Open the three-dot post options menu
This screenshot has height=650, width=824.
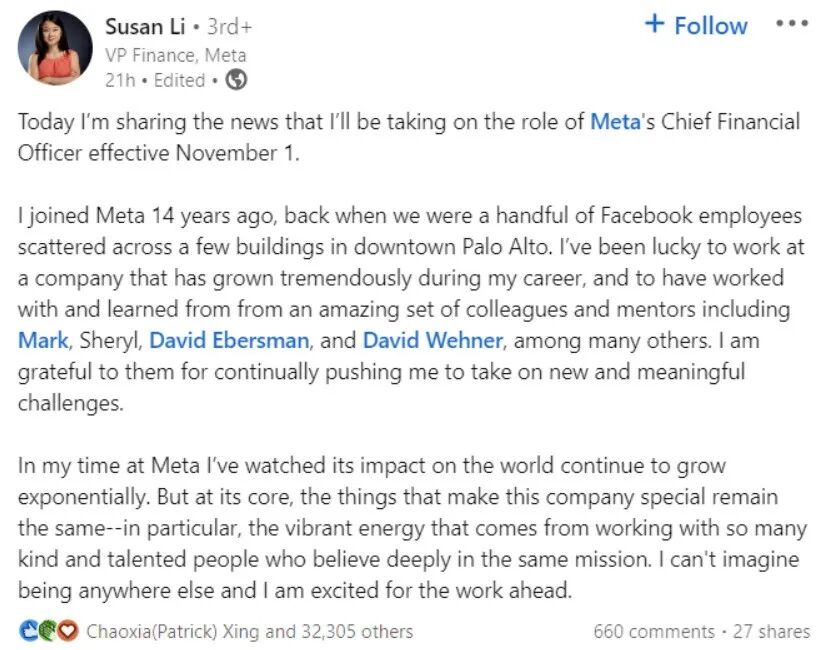tap(792, 24)
